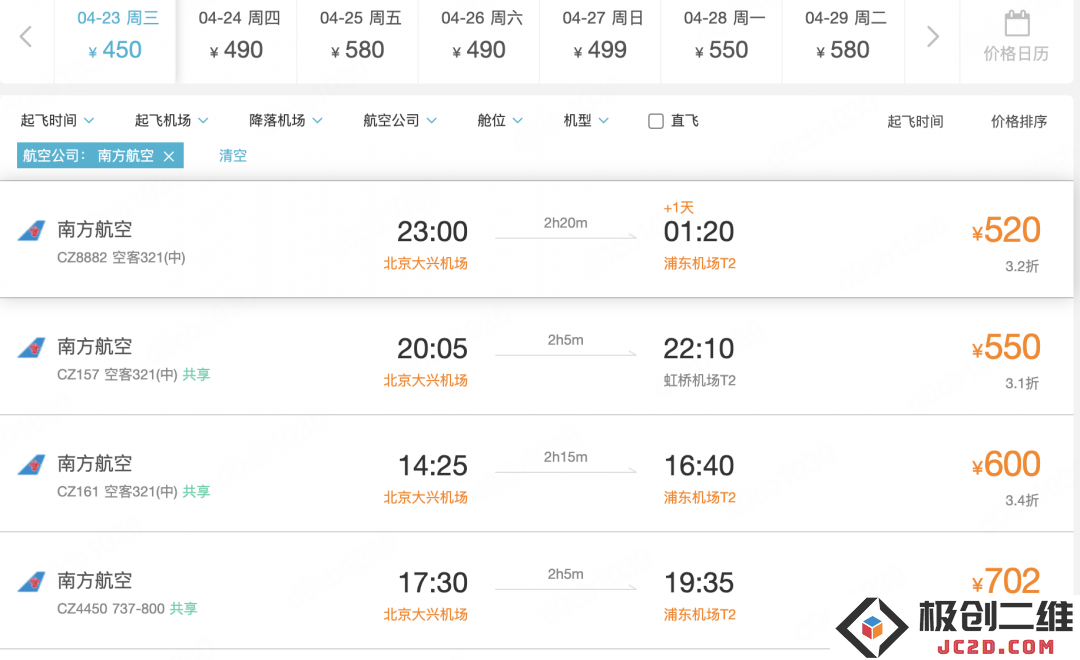Open the 价格日历 calendar icon
This screenshot has width=1080, height=660.
click(x=1017, y=23)
